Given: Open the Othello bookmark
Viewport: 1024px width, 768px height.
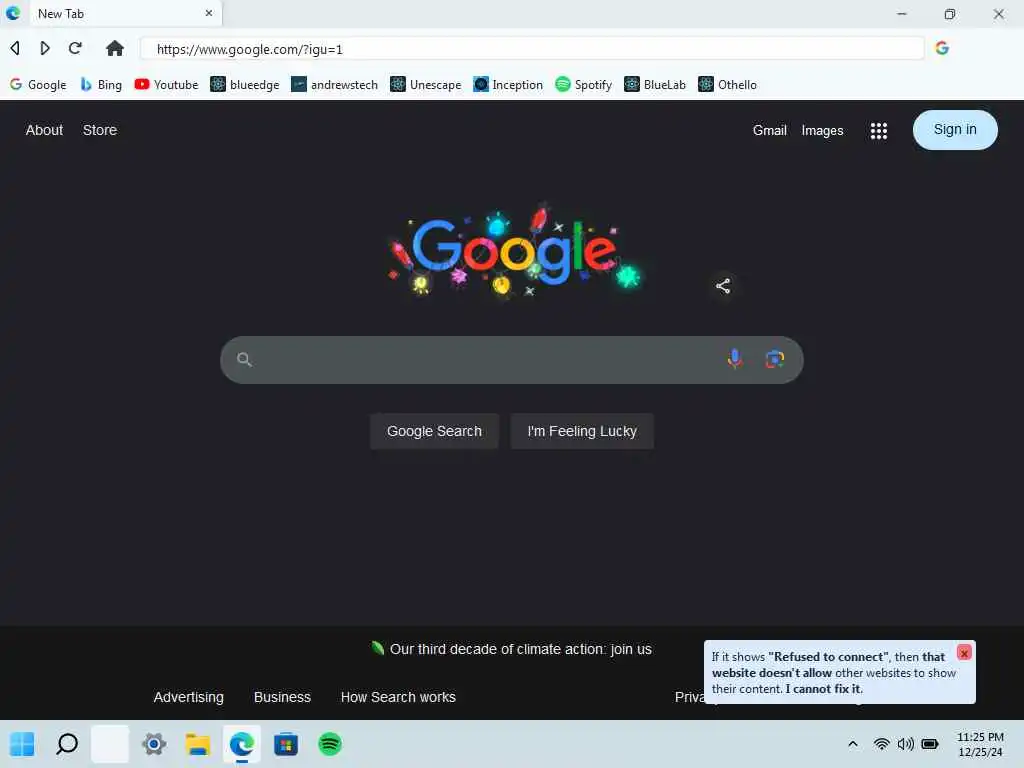Looking at the screenshot, I should [x=728, y=84].
